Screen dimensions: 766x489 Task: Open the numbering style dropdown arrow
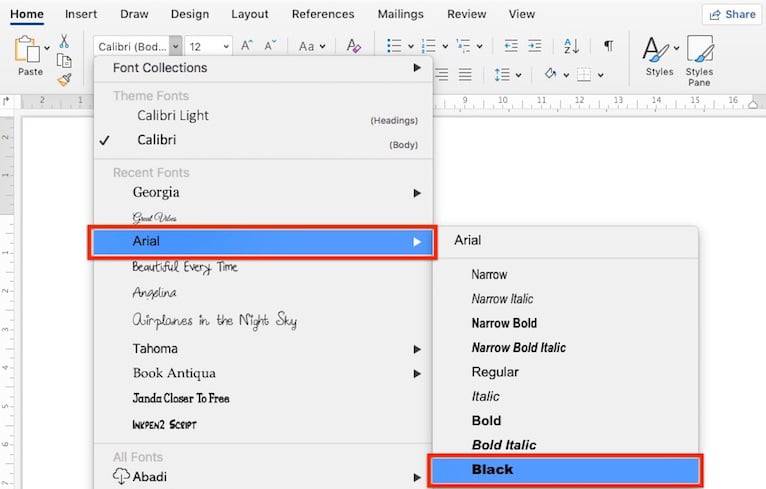coord(445,46)
